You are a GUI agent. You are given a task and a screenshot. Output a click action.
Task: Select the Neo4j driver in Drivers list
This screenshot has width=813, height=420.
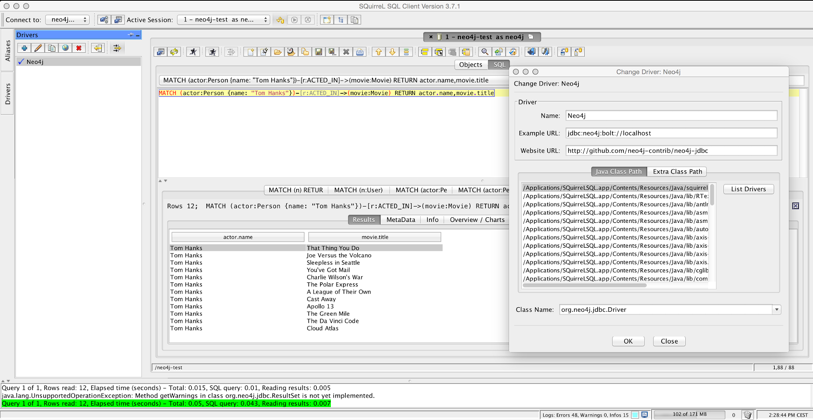pos(78,62)
